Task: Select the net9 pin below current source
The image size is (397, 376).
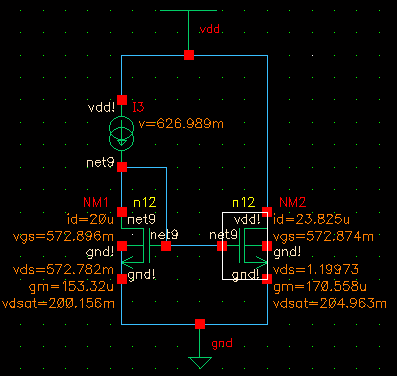Action: (x=122, y=167)
